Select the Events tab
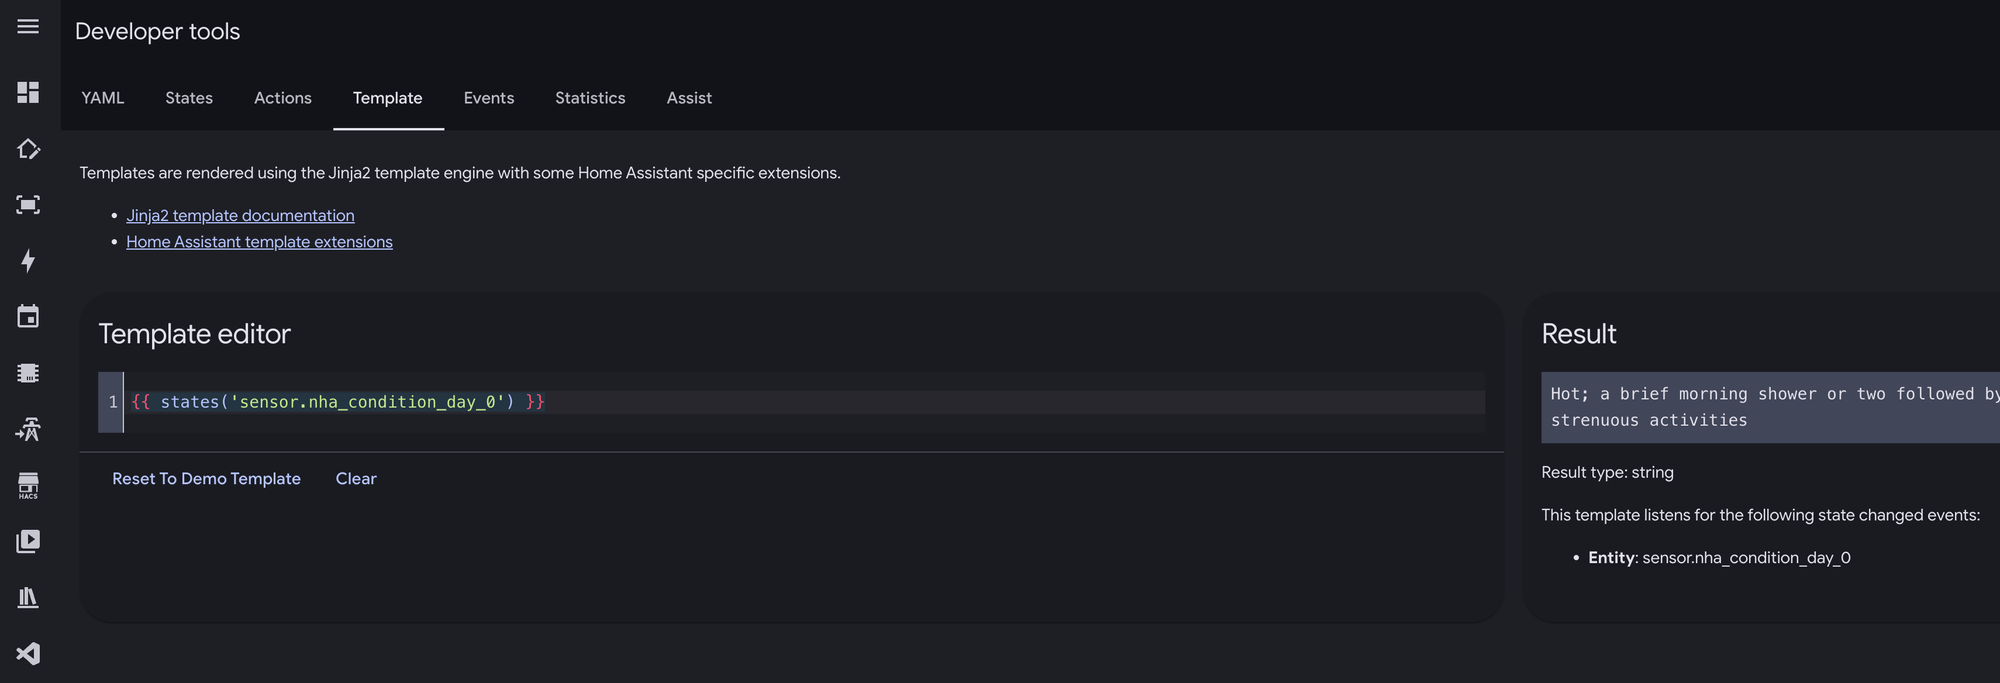2000x683 pixels. [489, 98]
